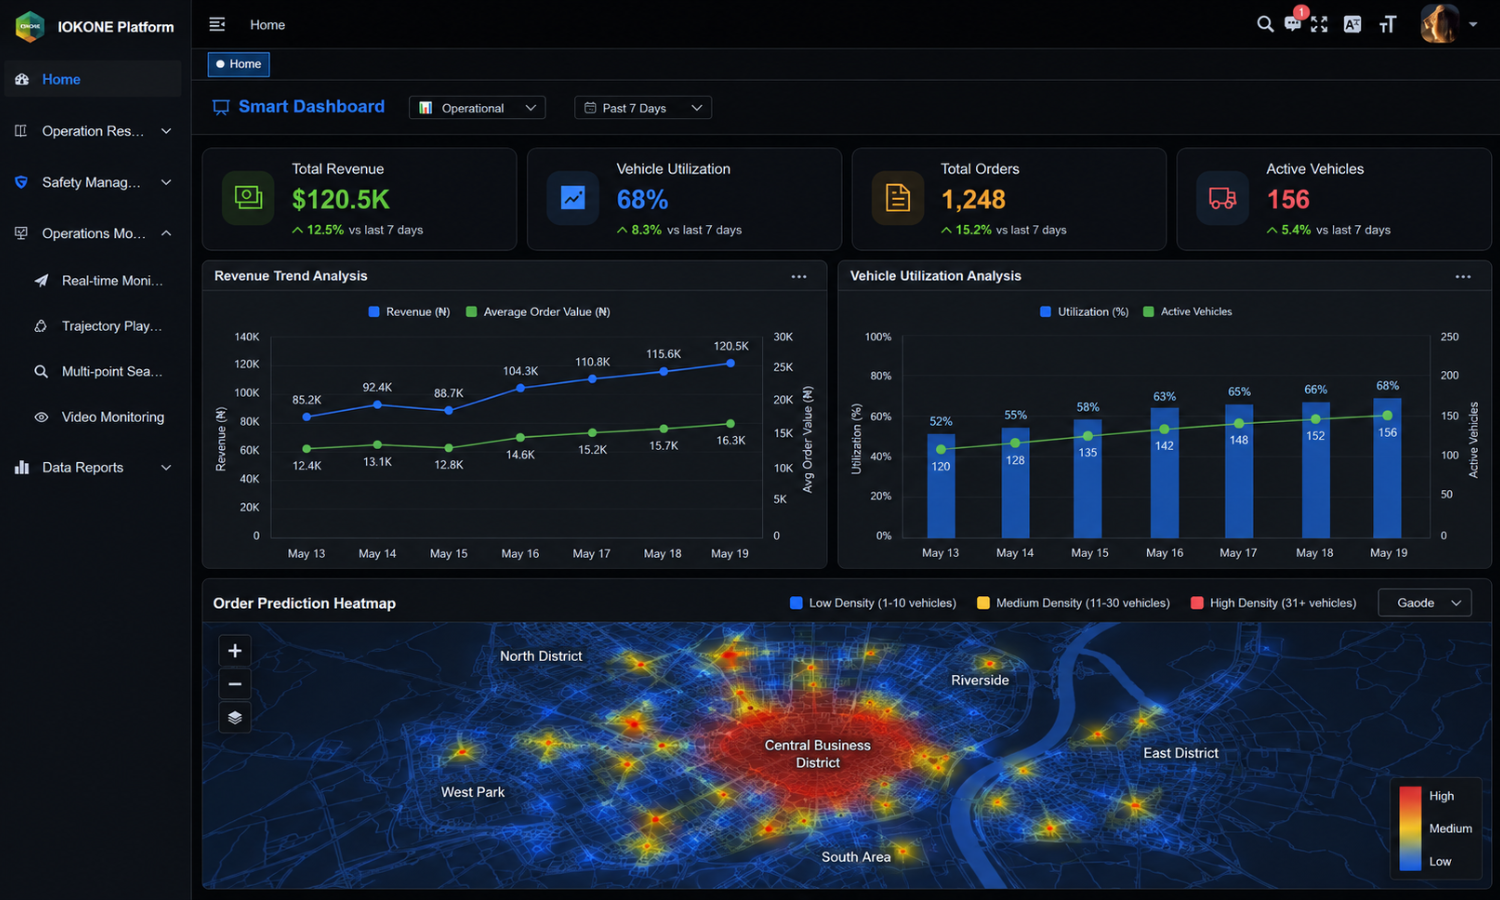Select Home in the sidebar menu

pos(93,79)
